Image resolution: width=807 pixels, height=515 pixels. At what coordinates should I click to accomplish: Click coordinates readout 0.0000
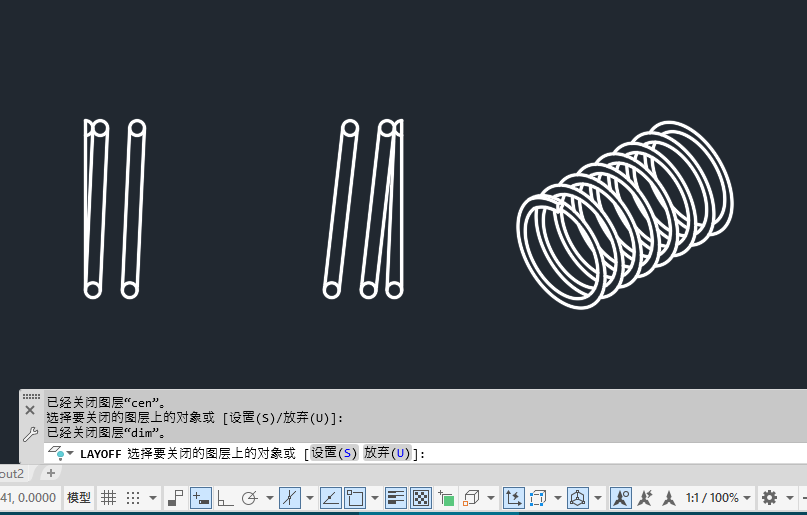point(28,498)
